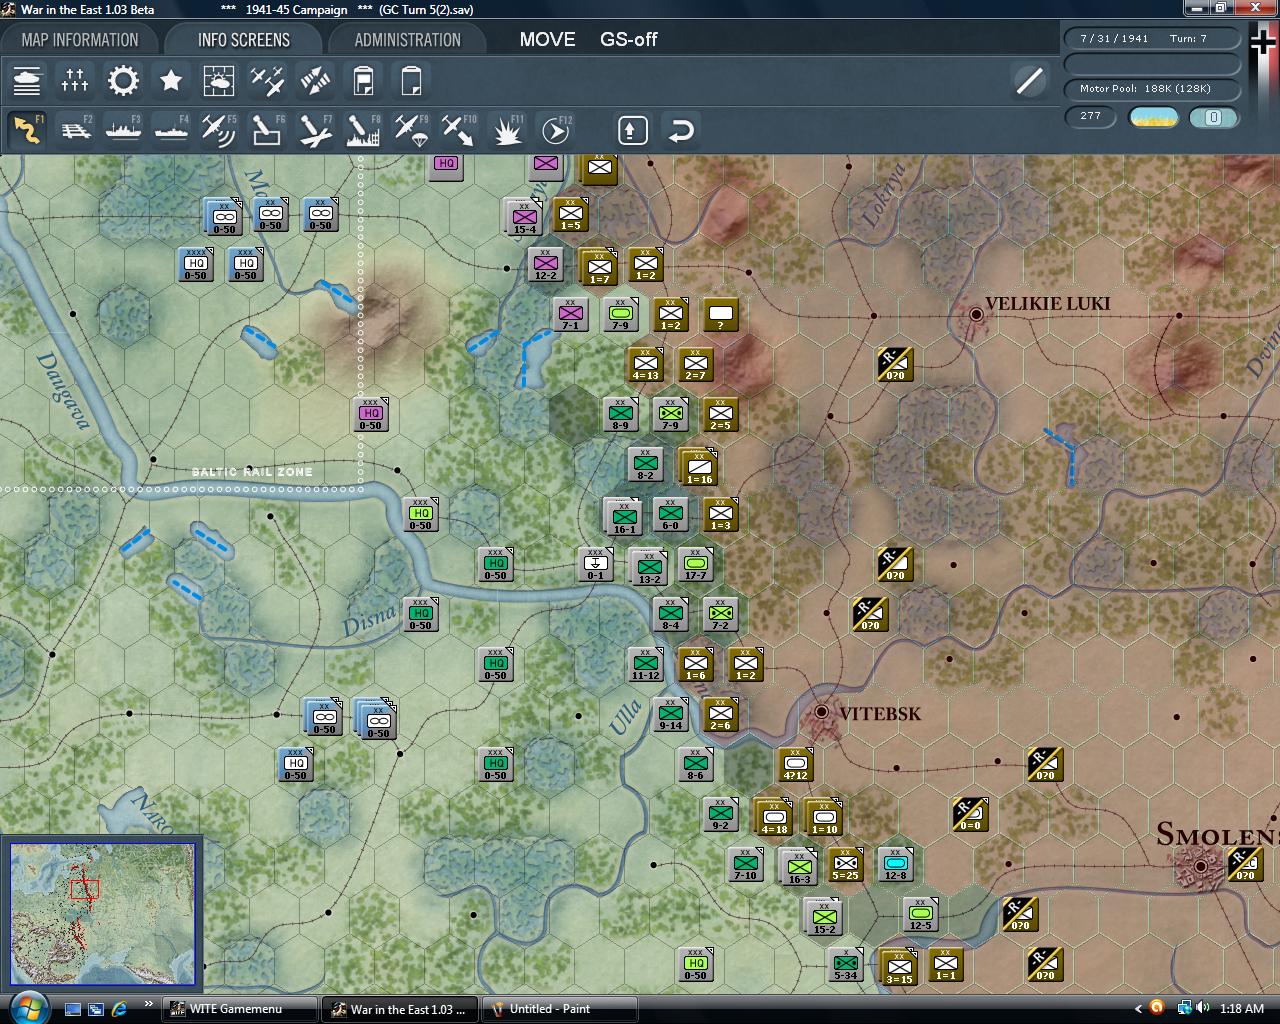Screen dimensions: 1280x1024
Task: Open Untitled - Paint from the taskbar
Action: (560, 1009)
